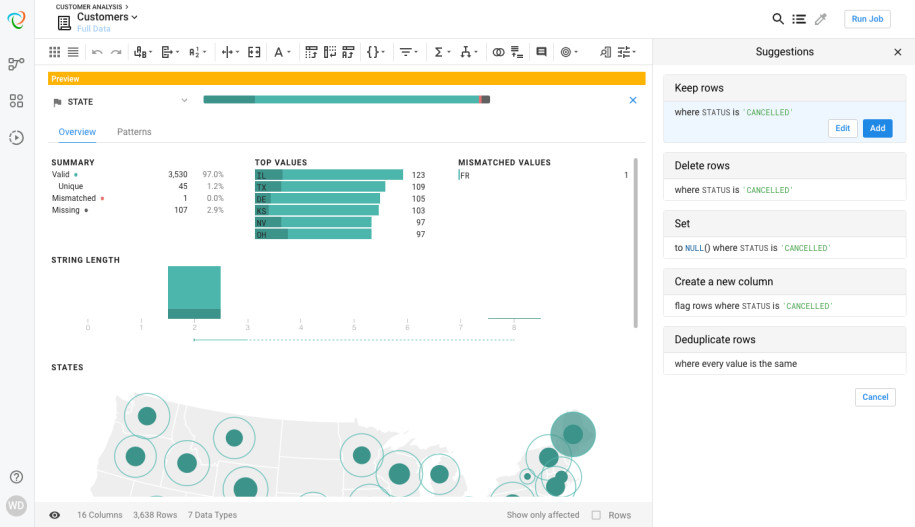Add the Keep rows suggestion
The image size is (915, 527).
(877, 128)
